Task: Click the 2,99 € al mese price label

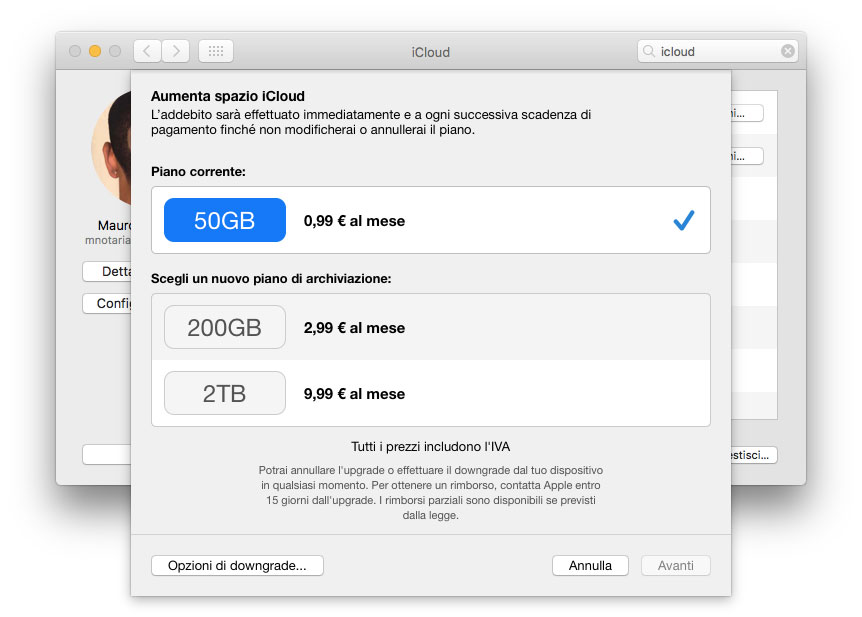Action: pos(357,326)
